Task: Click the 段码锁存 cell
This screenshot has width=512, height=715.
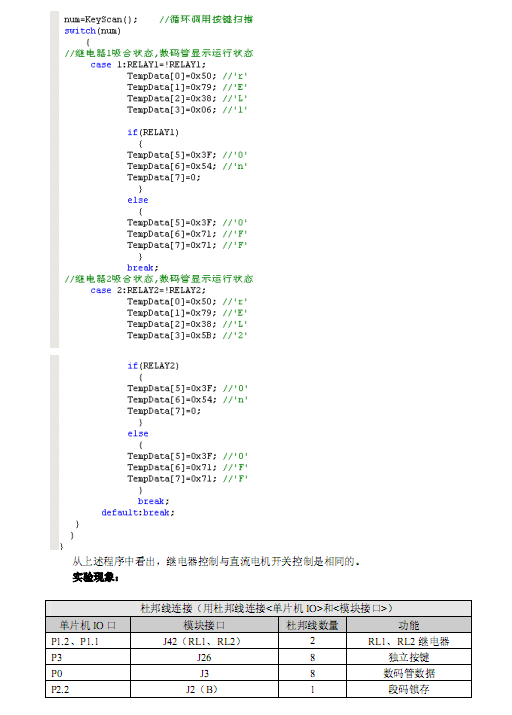Action: point(409,689)
